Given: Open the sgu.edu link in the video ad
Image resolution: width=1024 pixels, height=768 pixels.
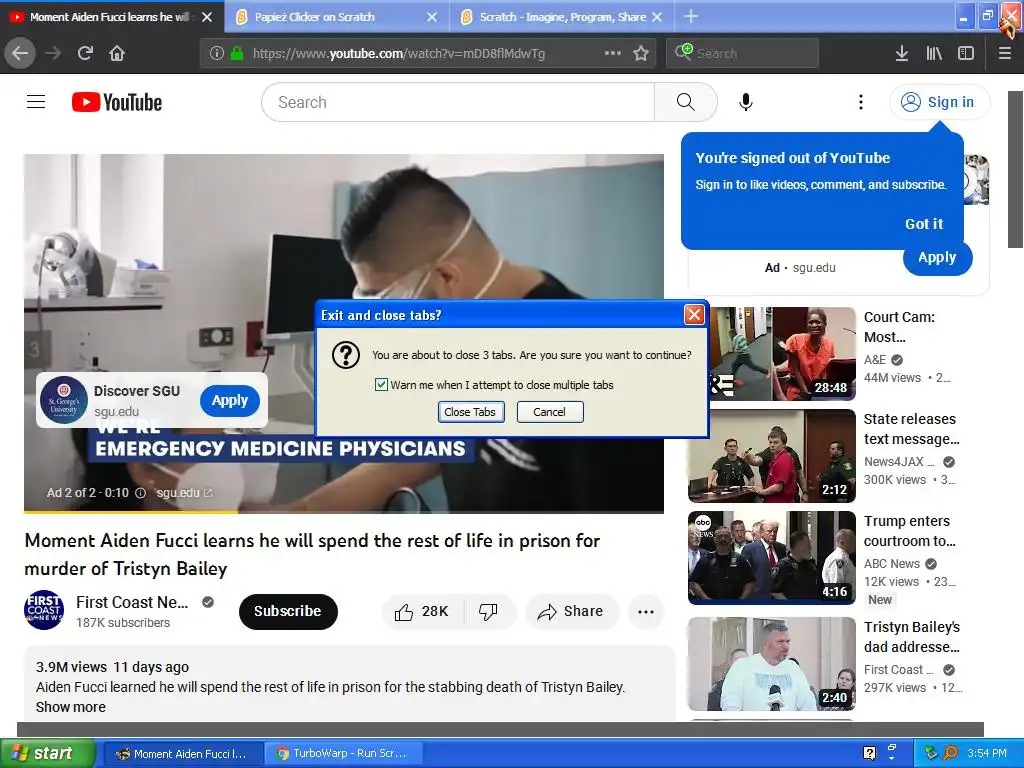Looking at the screenshot, I should point(184,493).
